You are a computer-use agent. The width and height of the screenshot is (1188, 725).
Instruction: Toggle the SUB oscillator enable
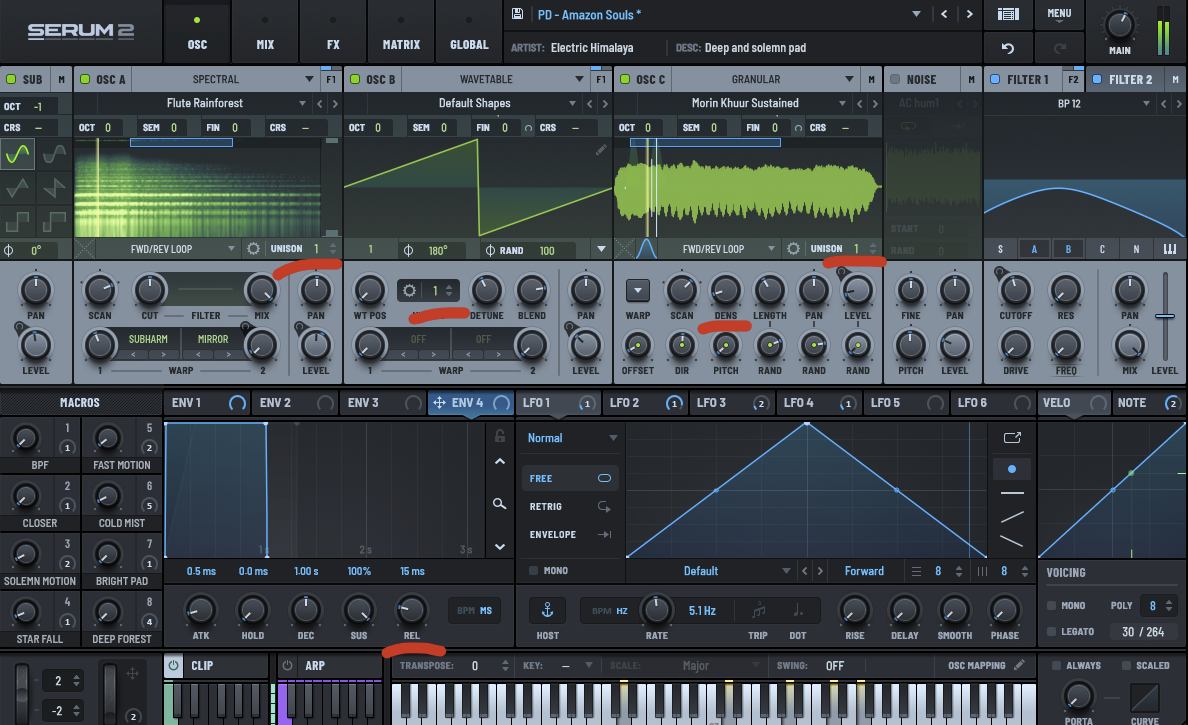click(11, 79)
